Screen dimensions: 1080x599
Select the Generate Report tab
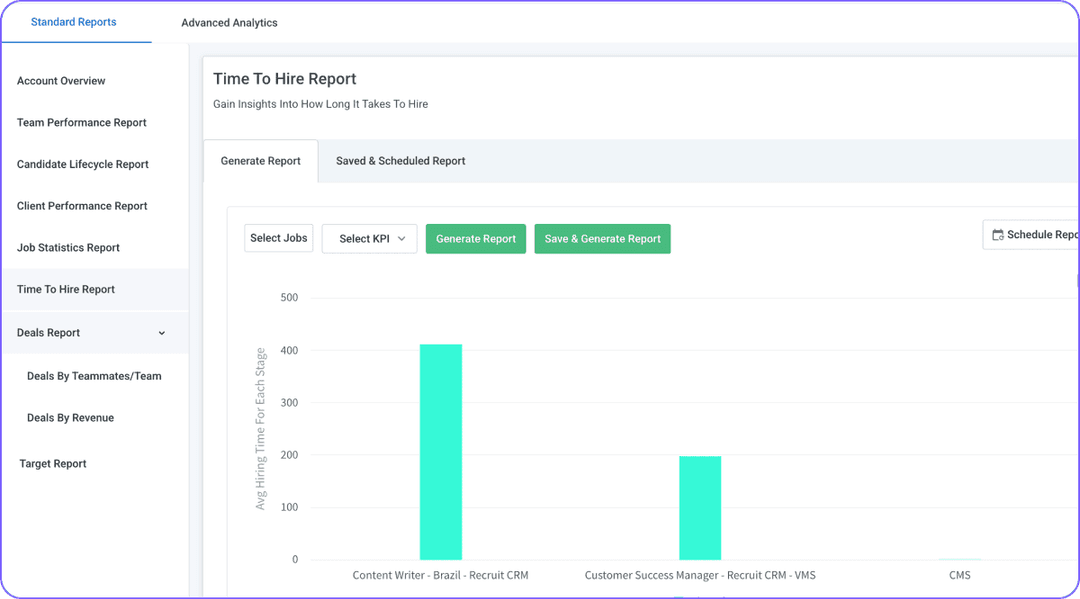tap(261, 160)
